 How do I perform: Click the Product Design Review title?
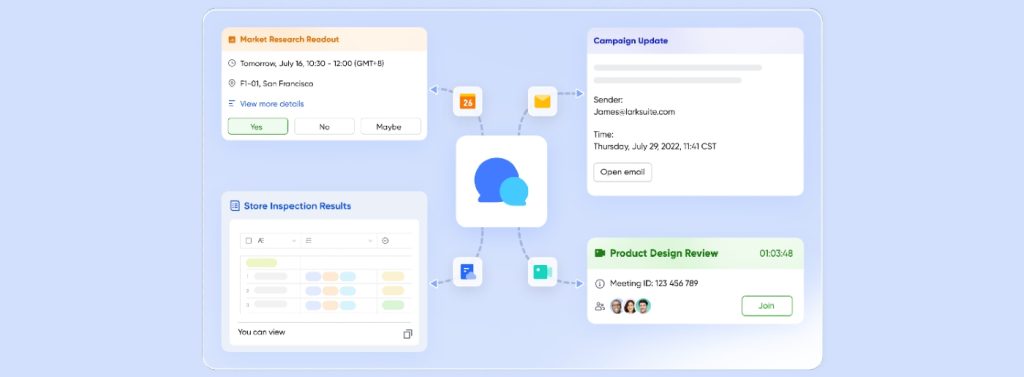[664, 253]
